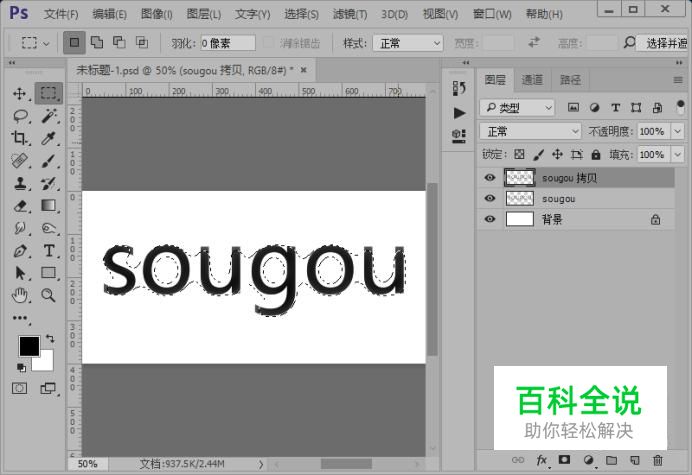Select the Path Selection tool
The width and height of the screenshot is (692, 475).
point(19,273)
